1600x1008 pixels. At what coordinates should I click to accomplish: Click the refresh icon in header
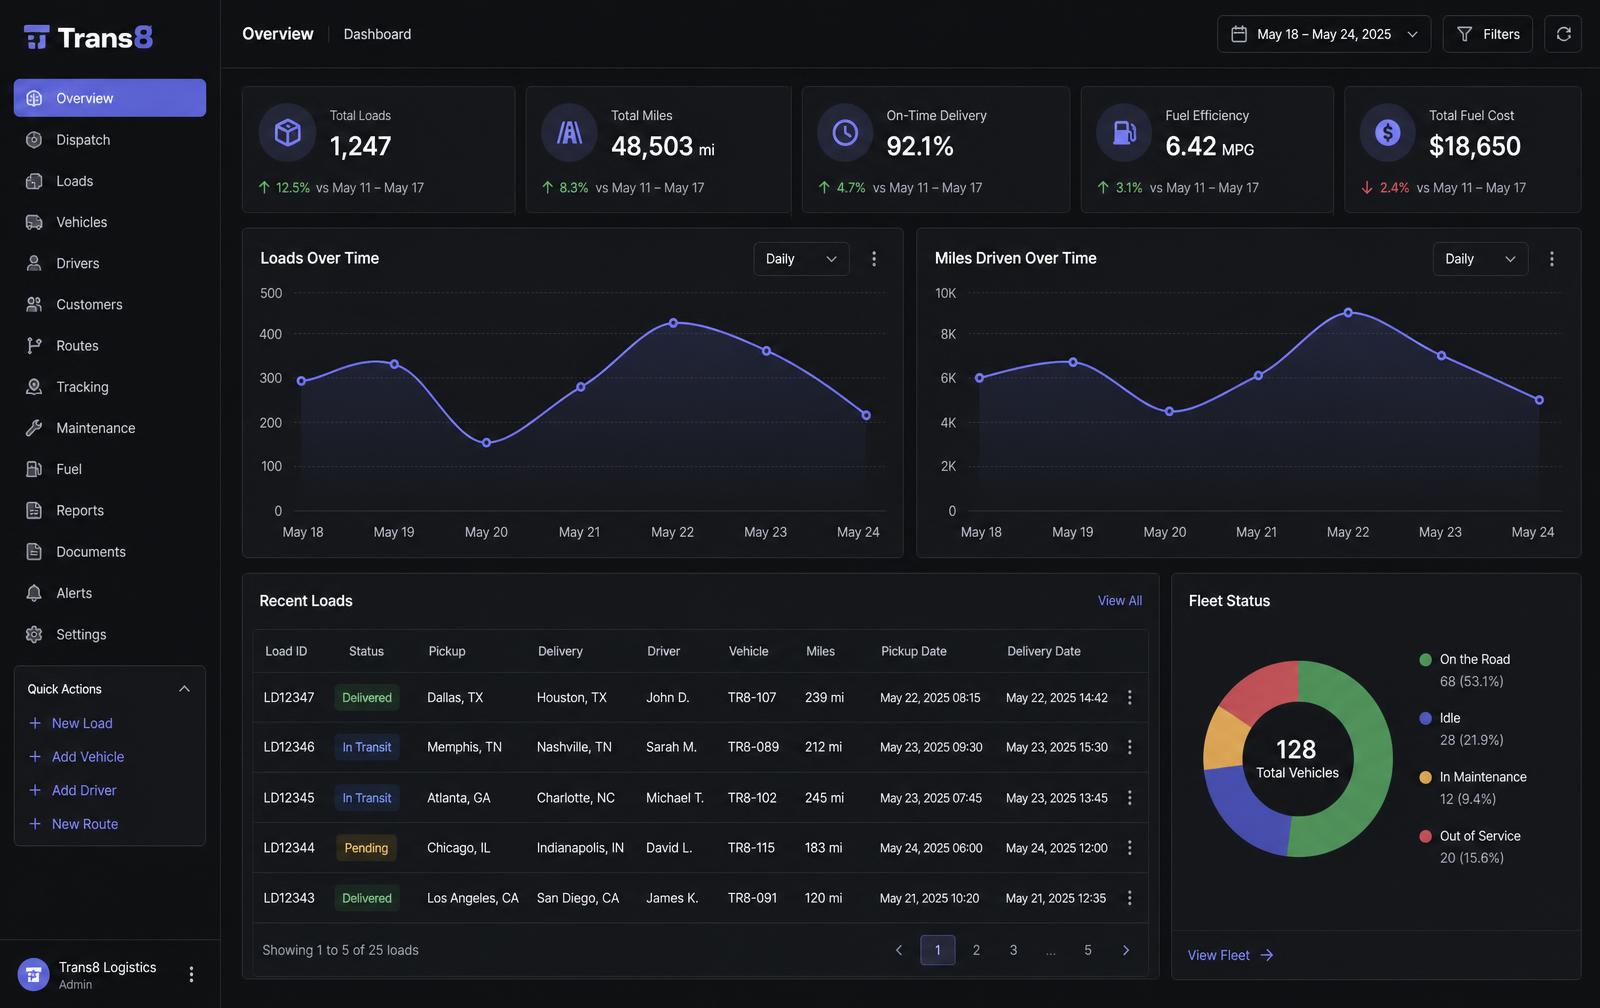[x=1563, y=34]
